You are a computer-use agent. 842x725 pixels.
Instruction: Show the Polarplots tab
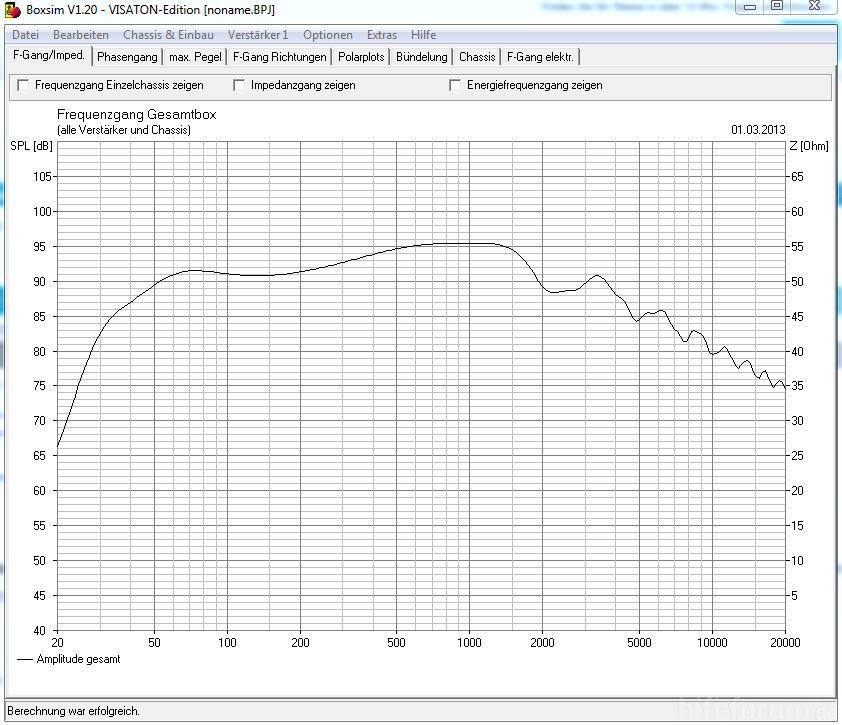[361, 57]
